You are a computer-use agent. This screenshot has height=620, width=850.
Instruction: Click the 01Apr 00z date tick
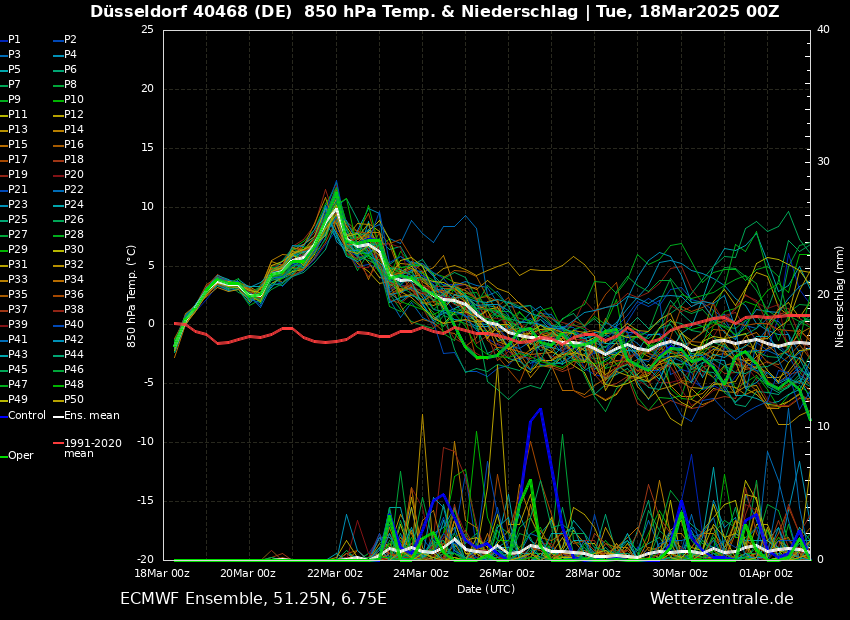pos(766,574)
